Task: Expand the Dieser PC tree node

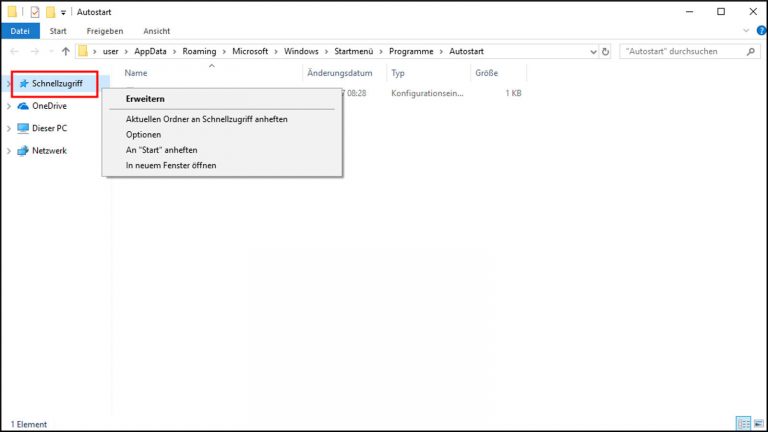Action: coord(9,128)
